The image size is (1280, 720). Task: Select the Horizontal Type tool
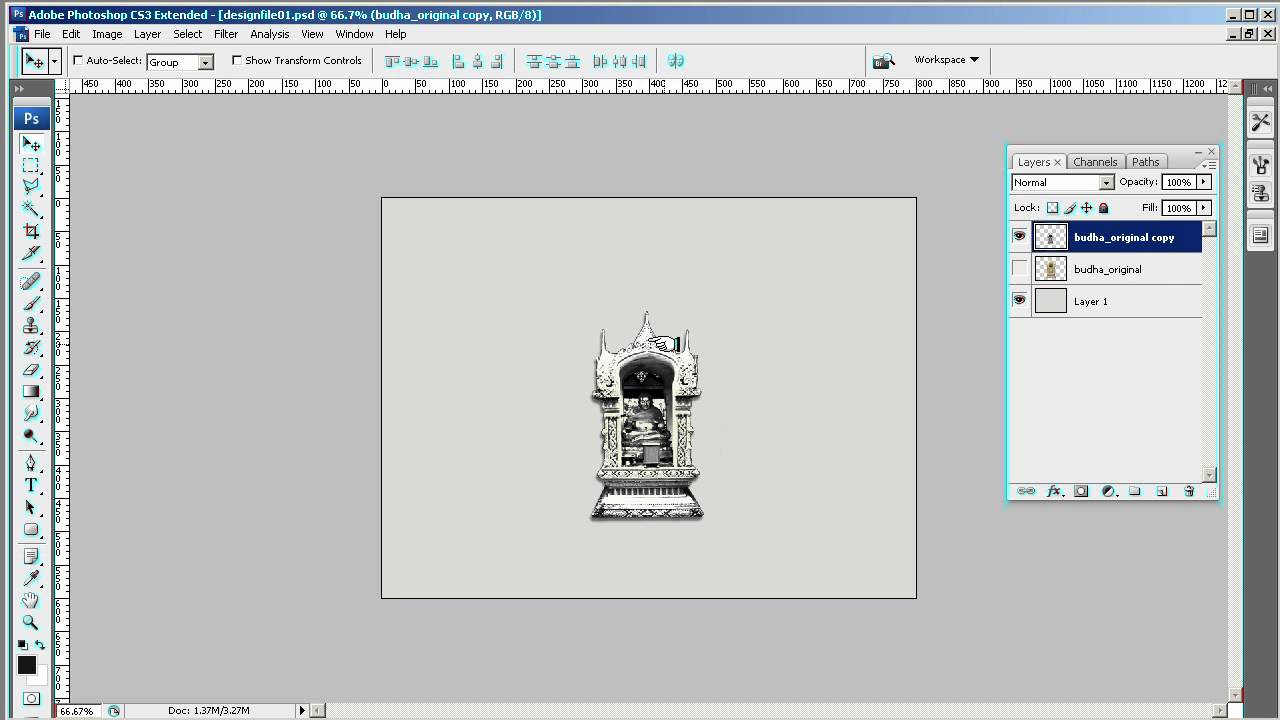click(31, 485)
